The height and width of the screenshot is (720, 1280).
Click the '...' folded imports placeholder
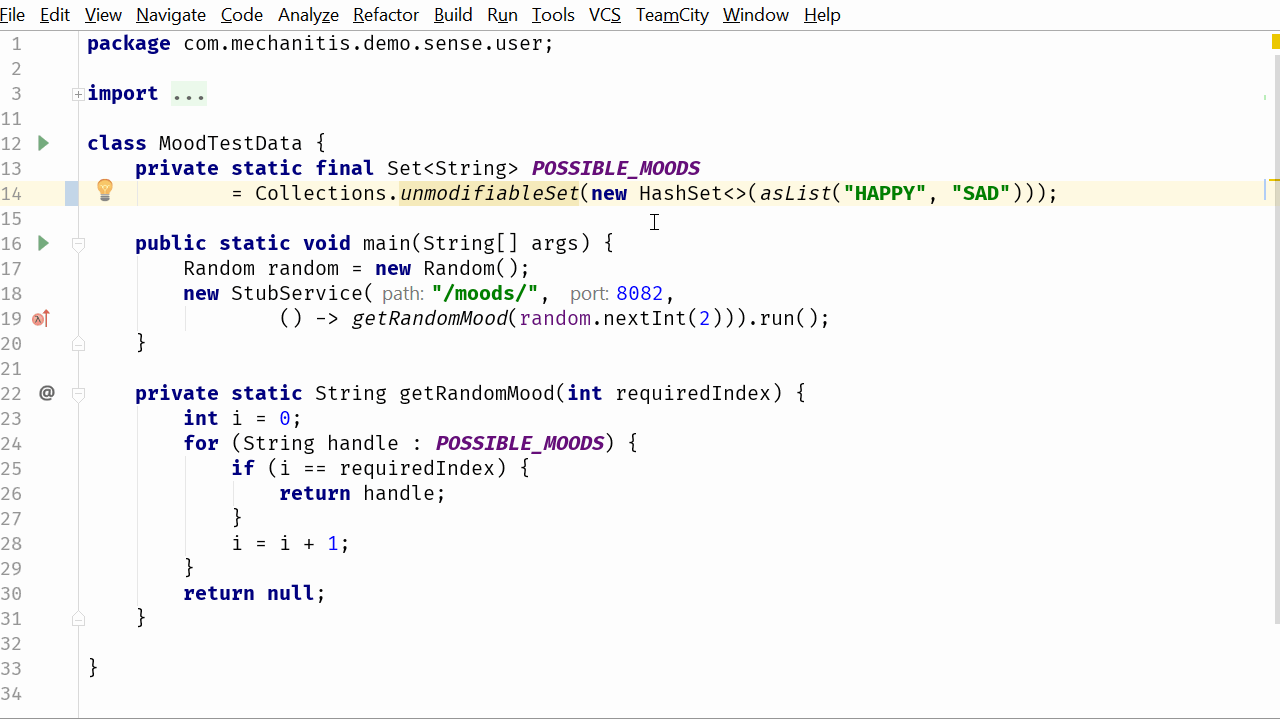[x=189, y=93]
